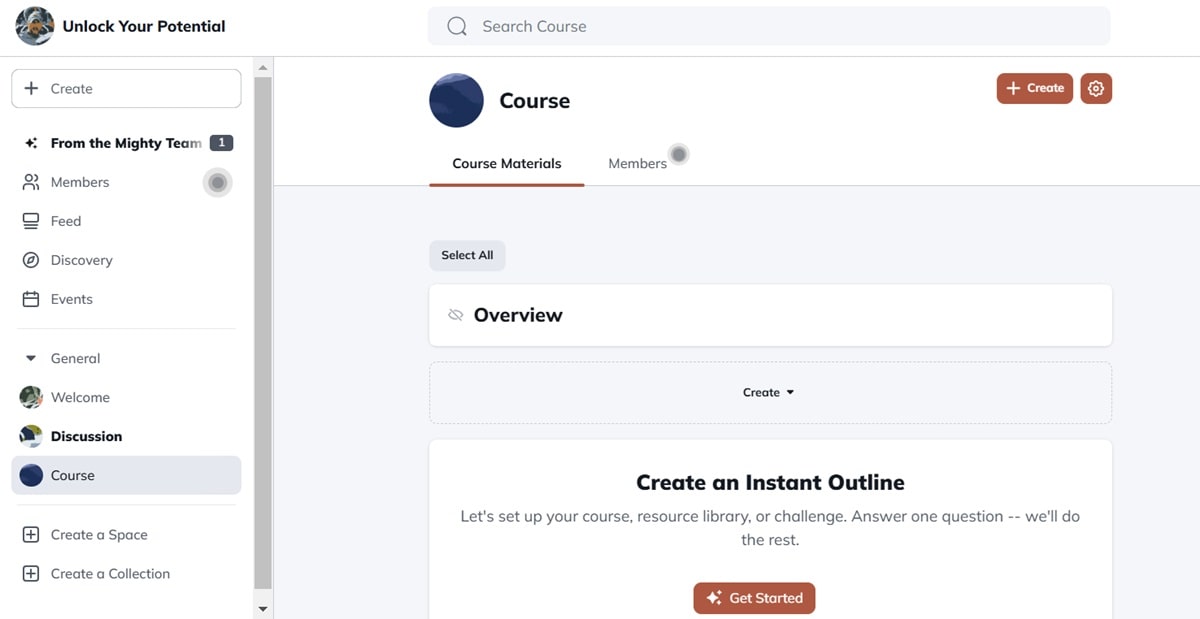This screenshot has height=619, width=1200.
Task: Expand the Create dropdown under Overview
Action: click(768, 393)
